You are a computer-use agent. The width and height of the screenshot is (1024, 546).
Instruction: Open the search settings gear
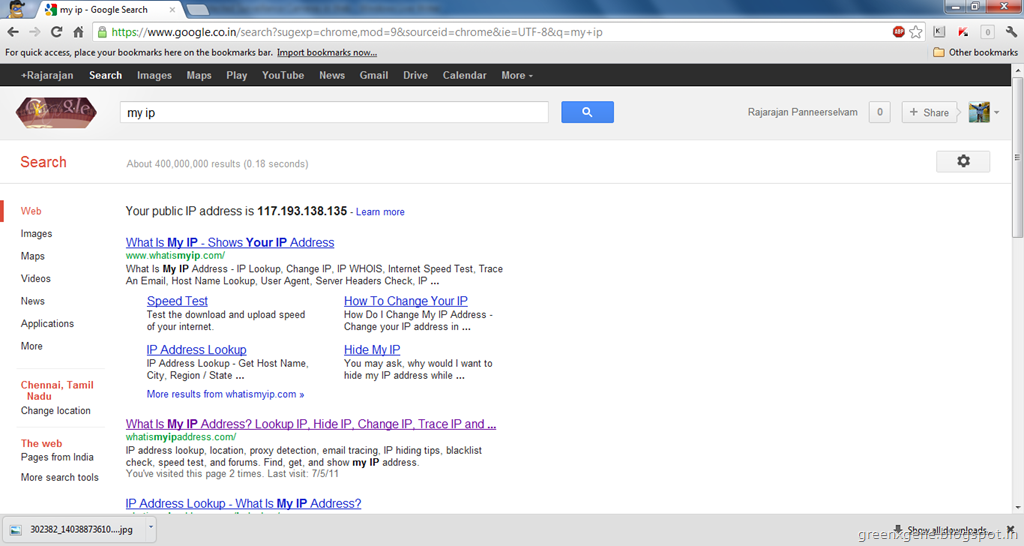click(963, 161)
